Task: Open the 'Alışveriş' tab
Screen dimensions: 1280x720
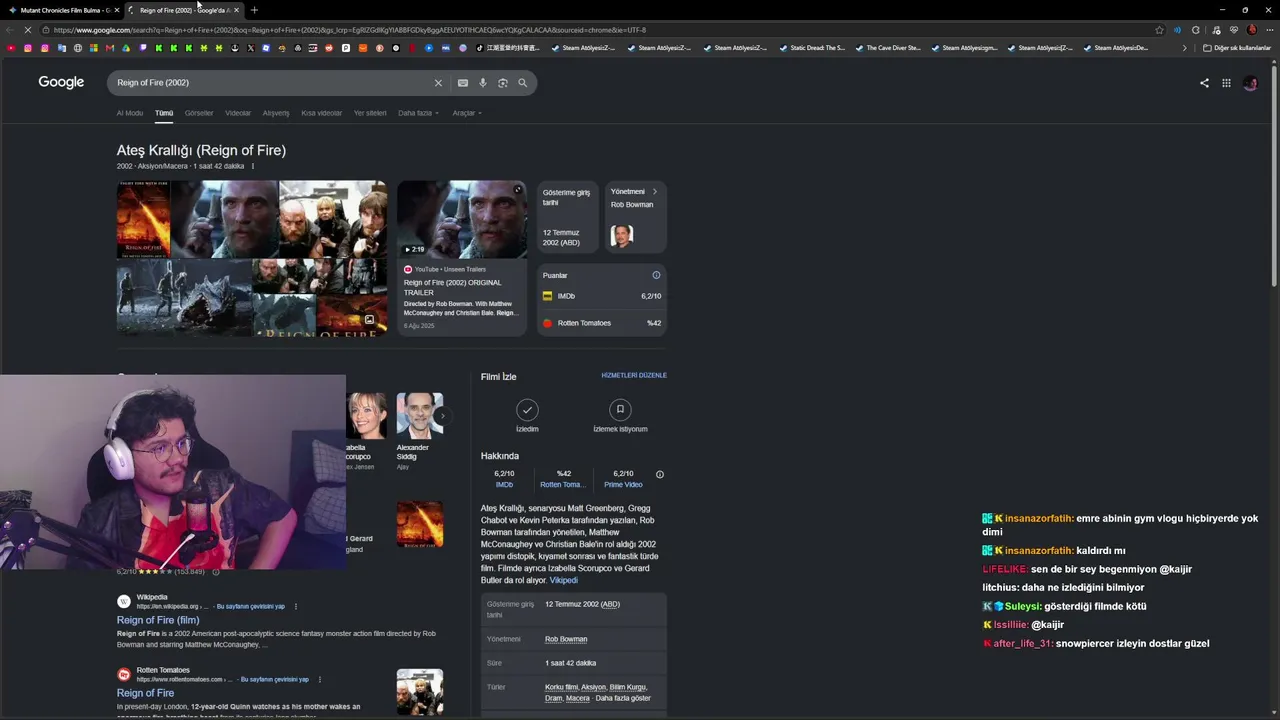Action: (x=276, y=113)
